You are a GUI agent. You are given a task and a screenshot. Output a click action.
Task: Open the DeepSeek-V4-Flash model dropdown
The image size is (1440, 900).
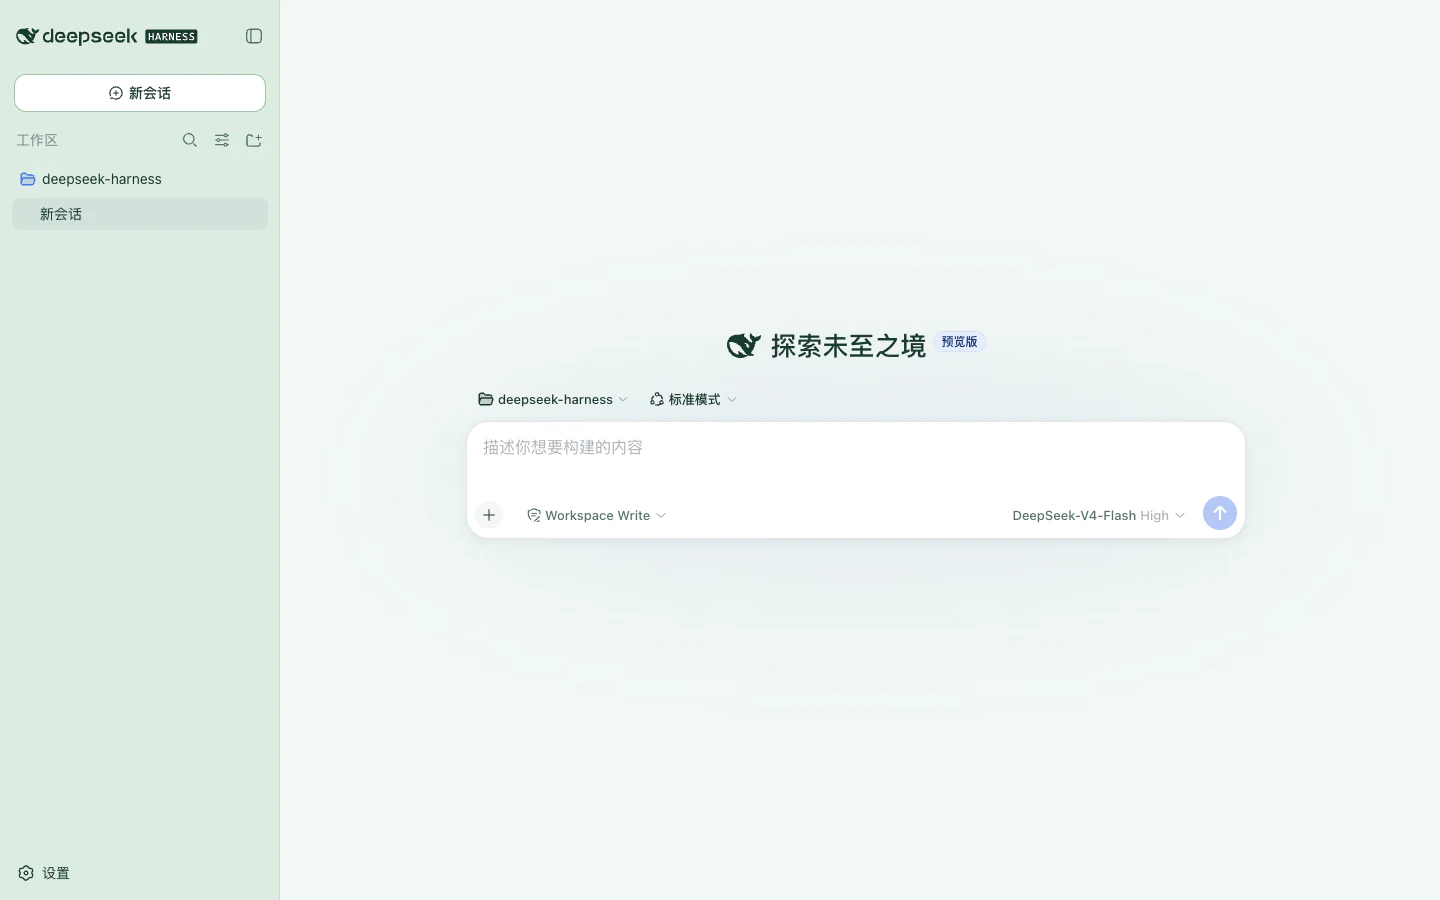1098,515
